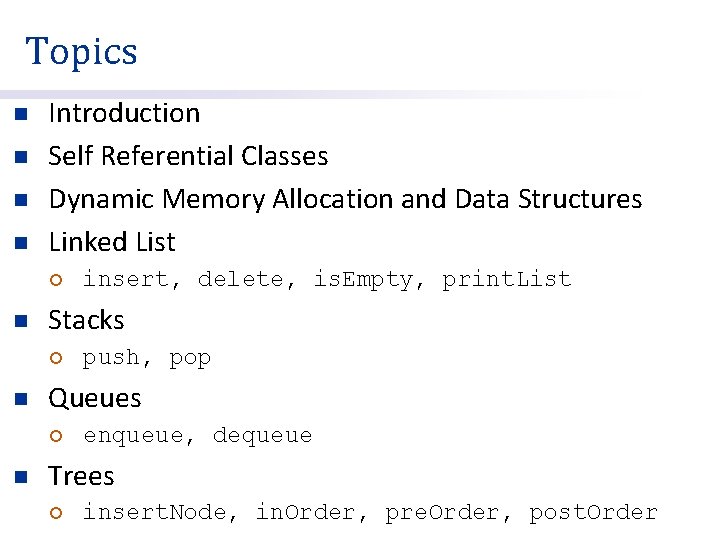Click the "Self Referential Classes" line
Viewport: 720px width, 540px height.
click(x=188, y=156)
